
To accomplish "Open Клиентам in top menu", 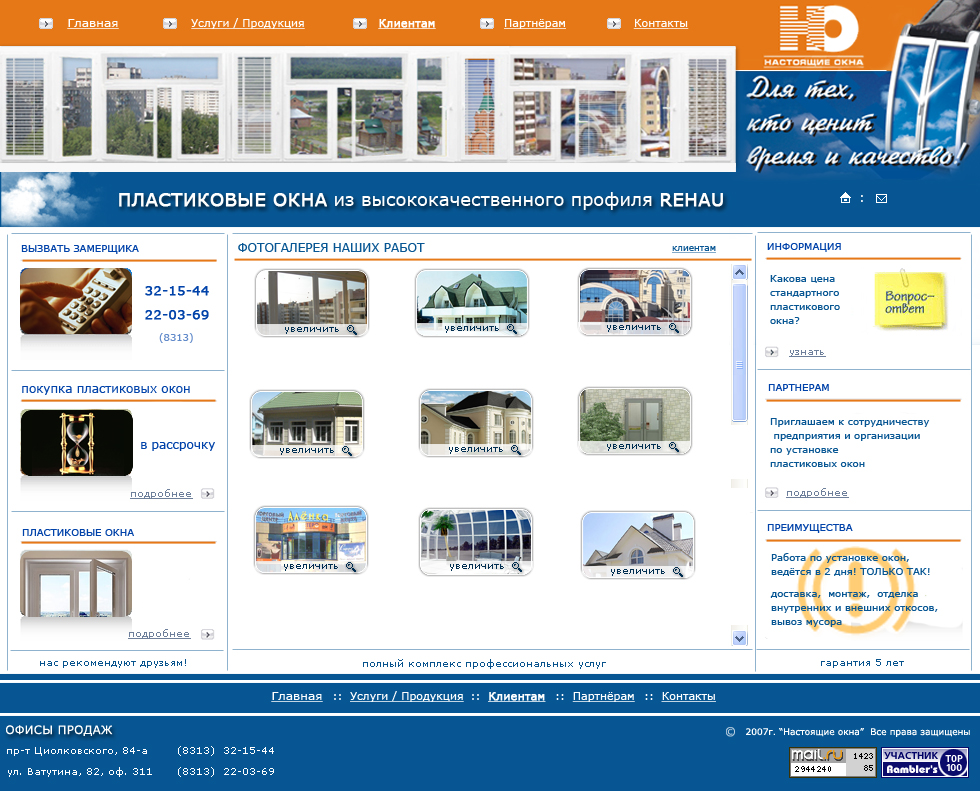I will tap(407, 24).
